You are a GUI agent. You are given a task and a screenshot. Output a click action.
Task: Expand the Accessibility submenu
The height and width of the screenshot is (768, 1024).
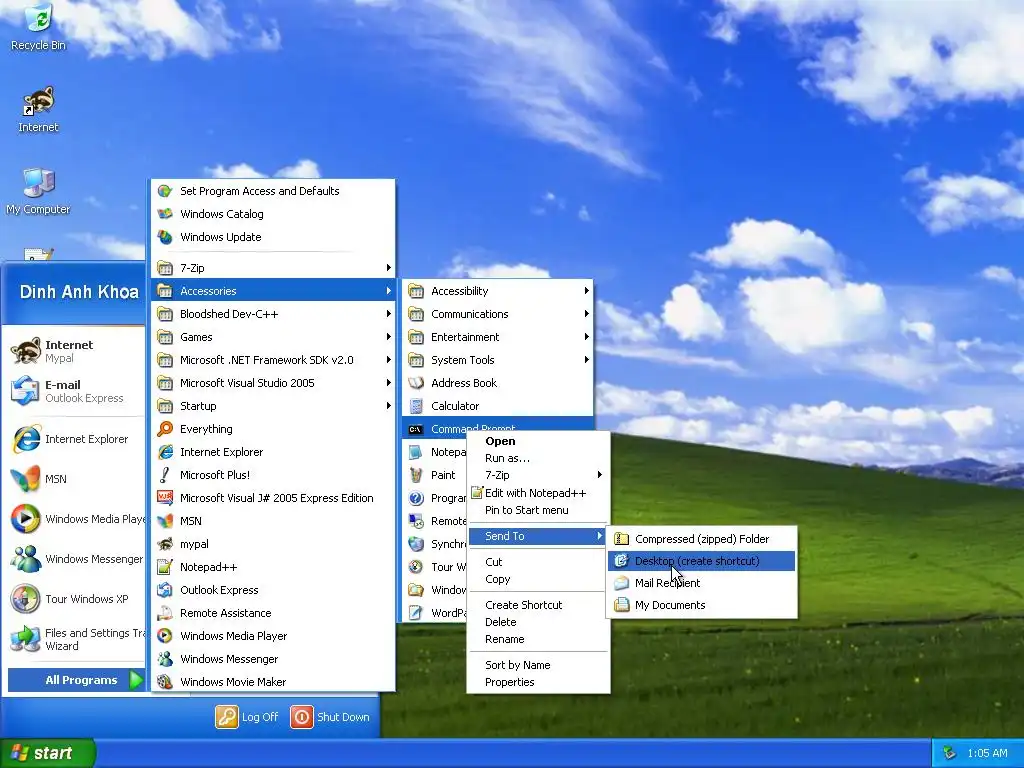(498, 291)
